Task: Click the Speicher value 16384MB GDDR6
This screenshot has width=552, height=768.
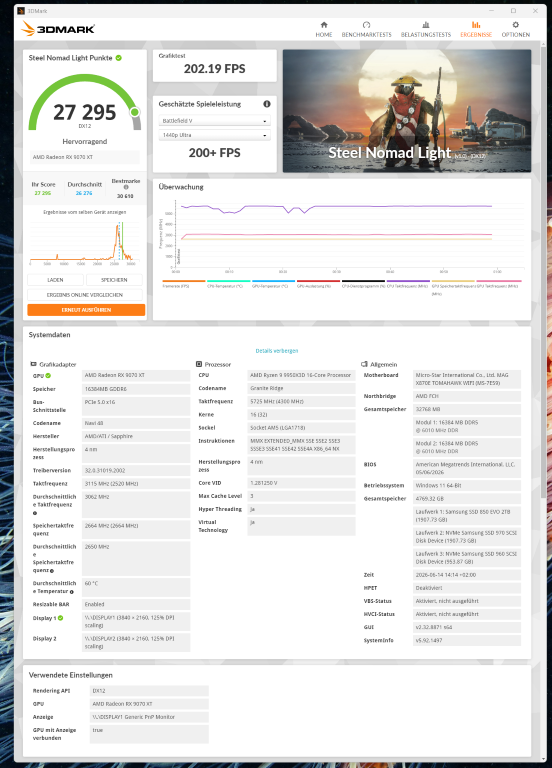Action: (136, 389)
